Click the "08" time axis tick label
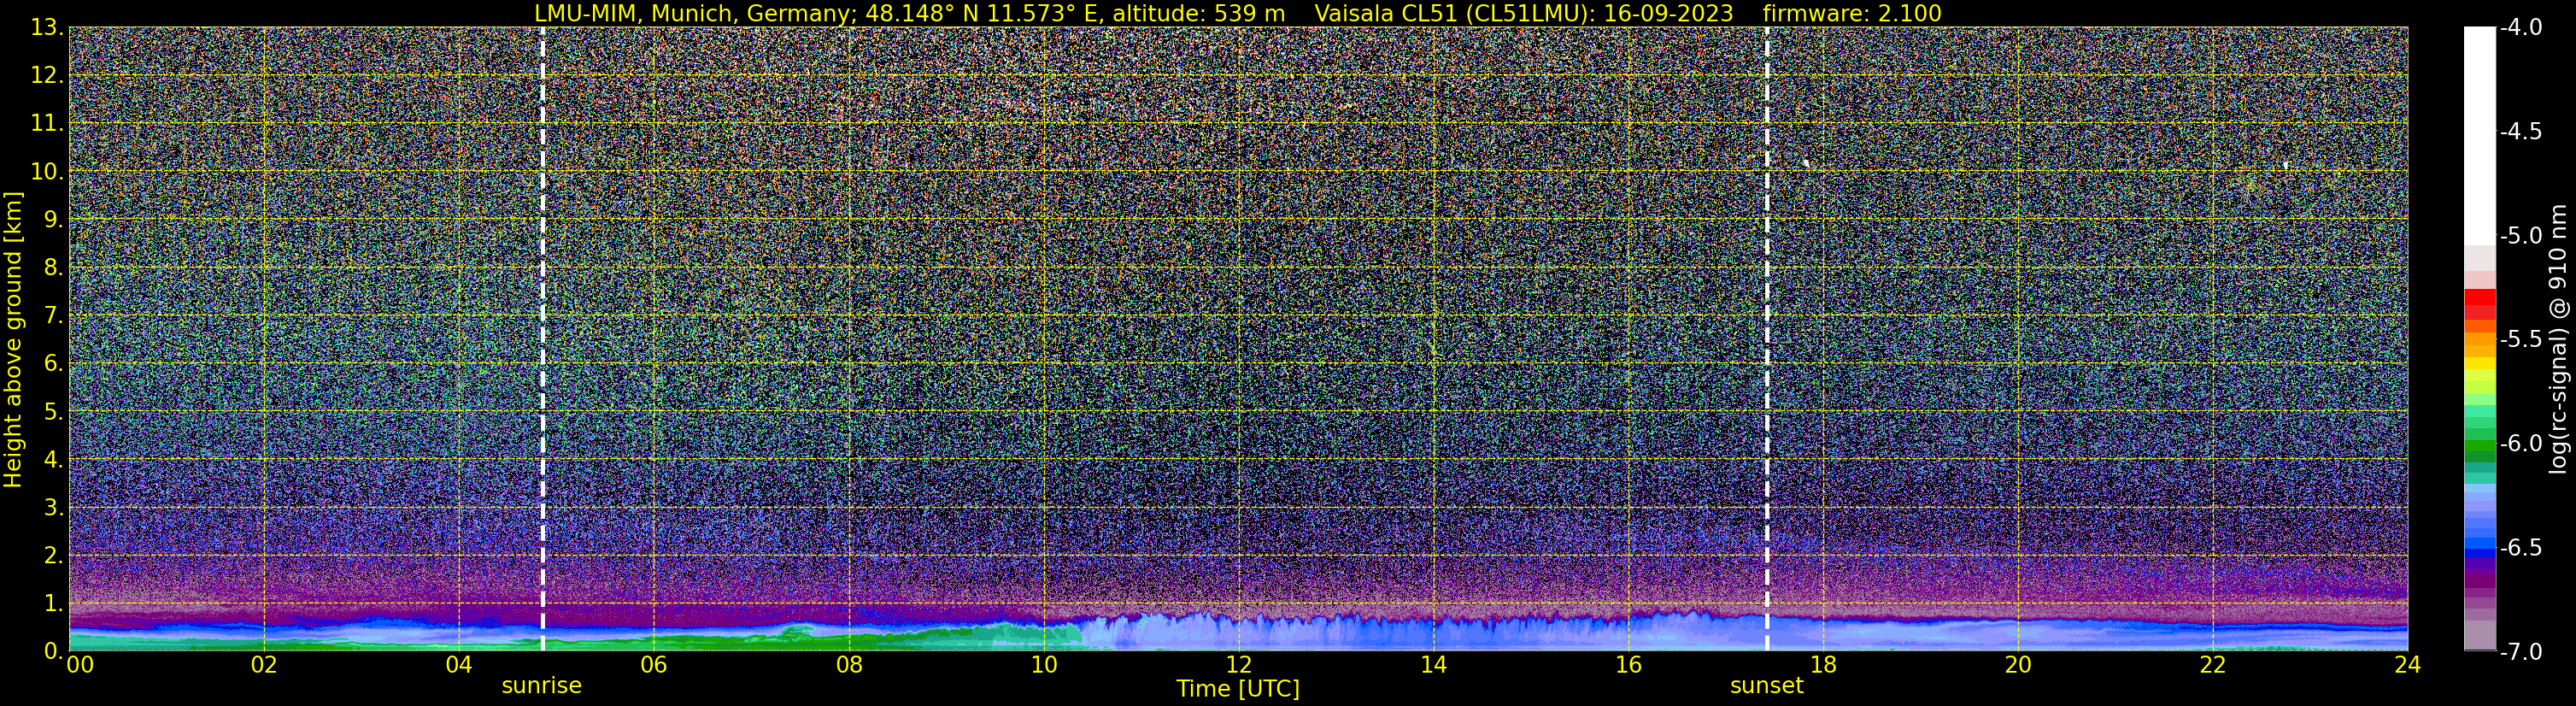This screenshot has height=706, width=2576. pos(848,666)
